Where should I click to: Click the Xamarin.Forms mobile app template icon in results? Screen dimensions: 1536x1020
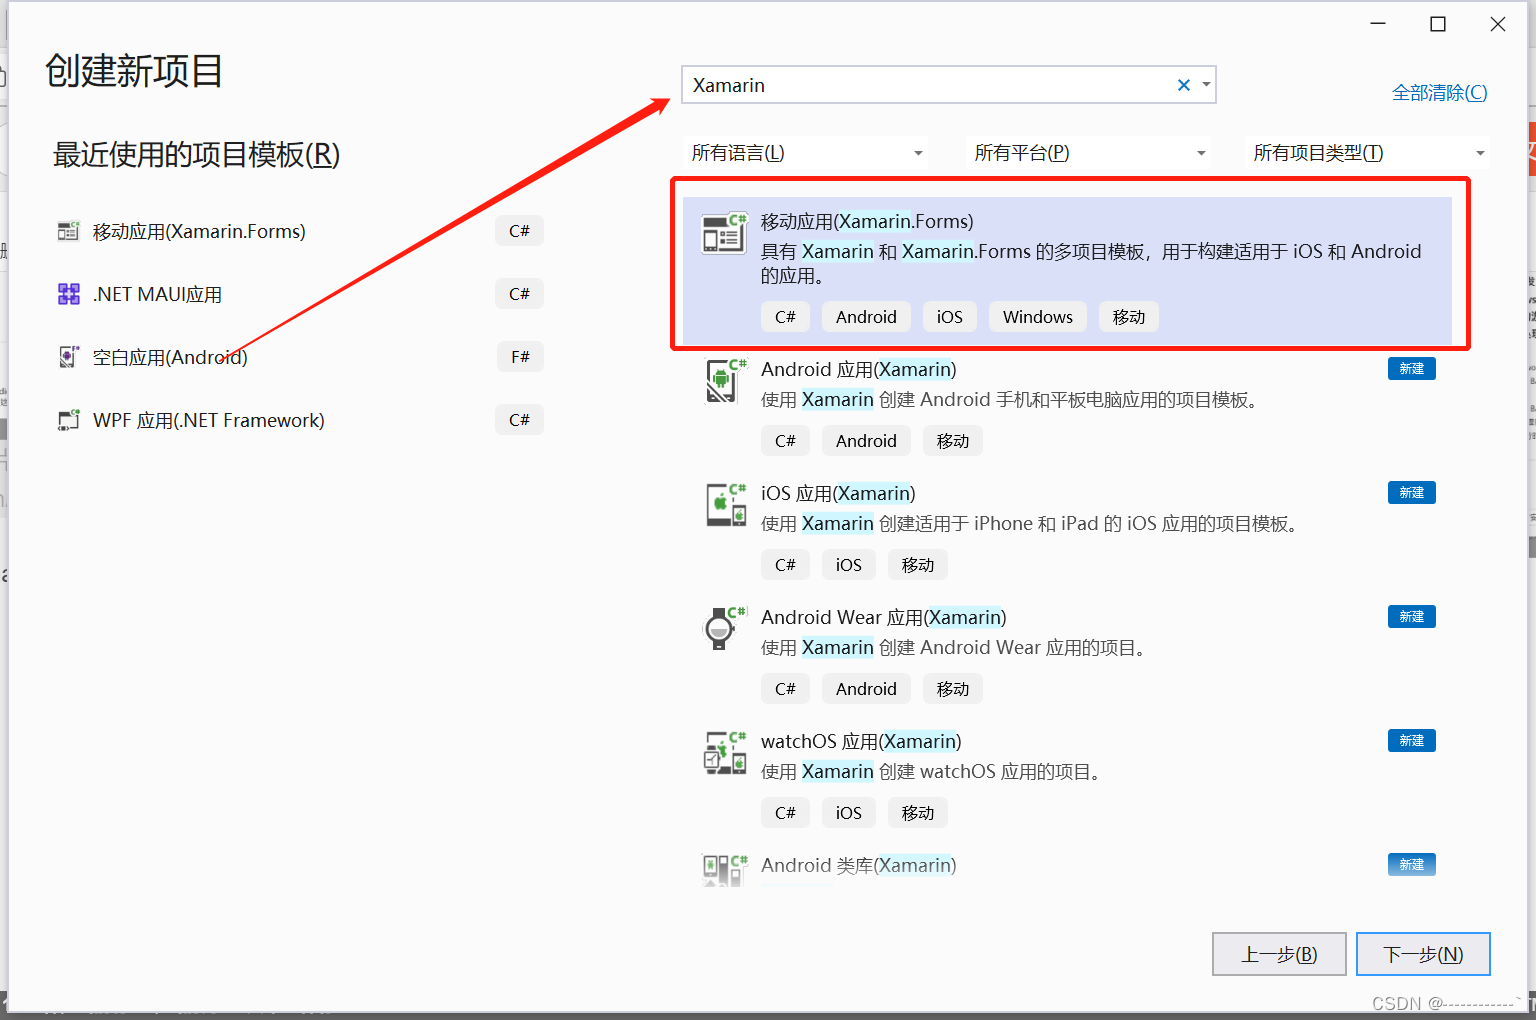[724, 233]
